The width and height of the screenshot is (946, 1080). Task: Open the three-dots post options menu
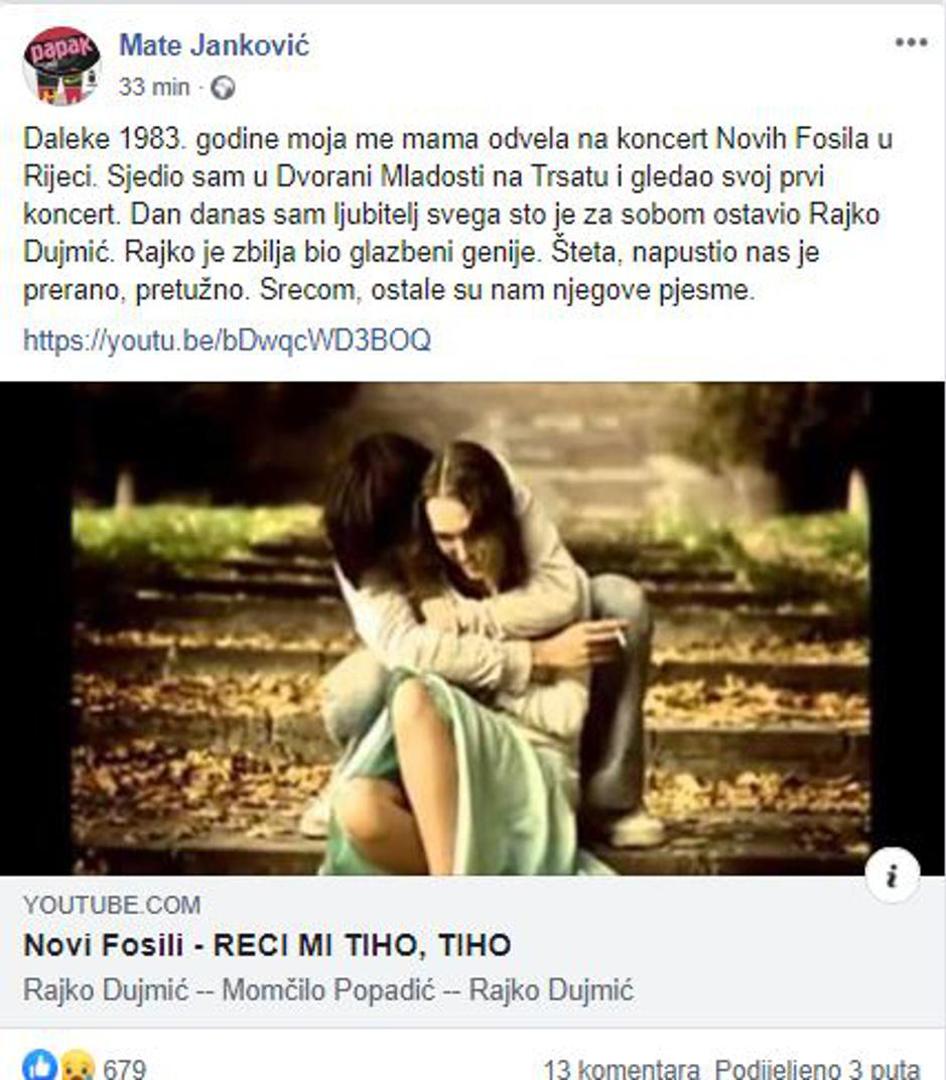point(911,43)
